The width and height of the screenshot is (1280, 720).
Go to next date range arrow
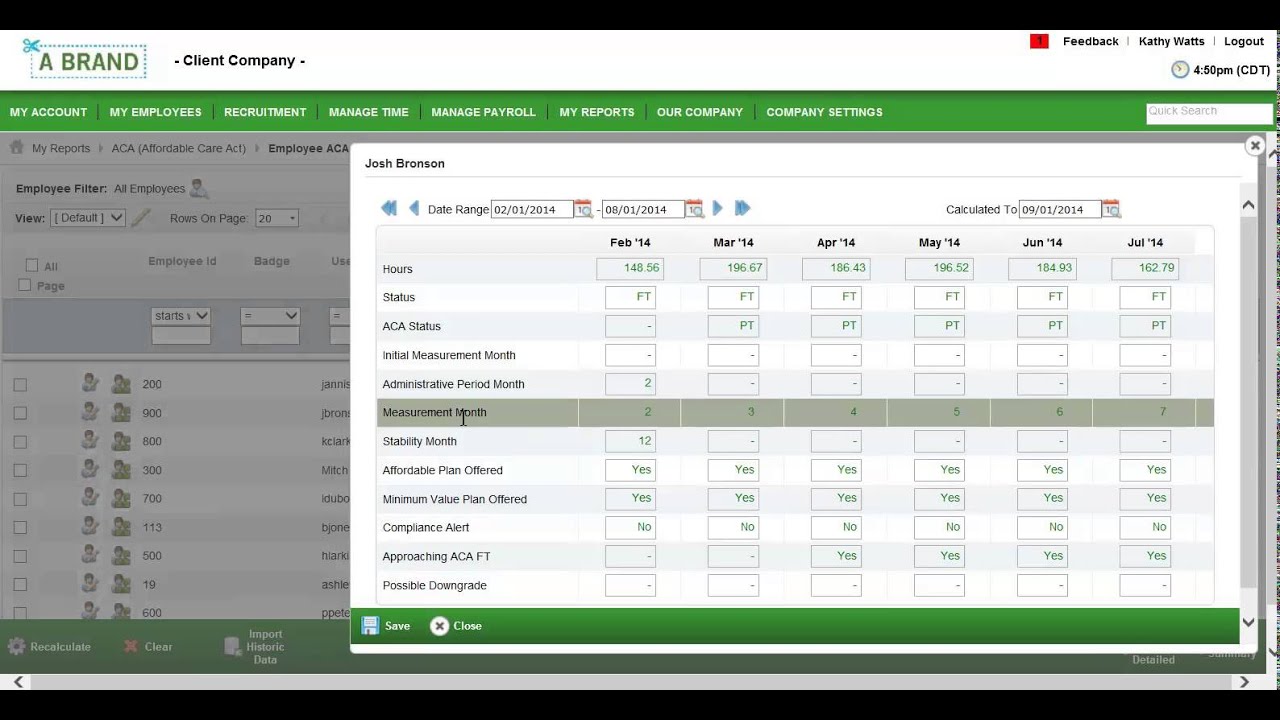tap(717, 208)
